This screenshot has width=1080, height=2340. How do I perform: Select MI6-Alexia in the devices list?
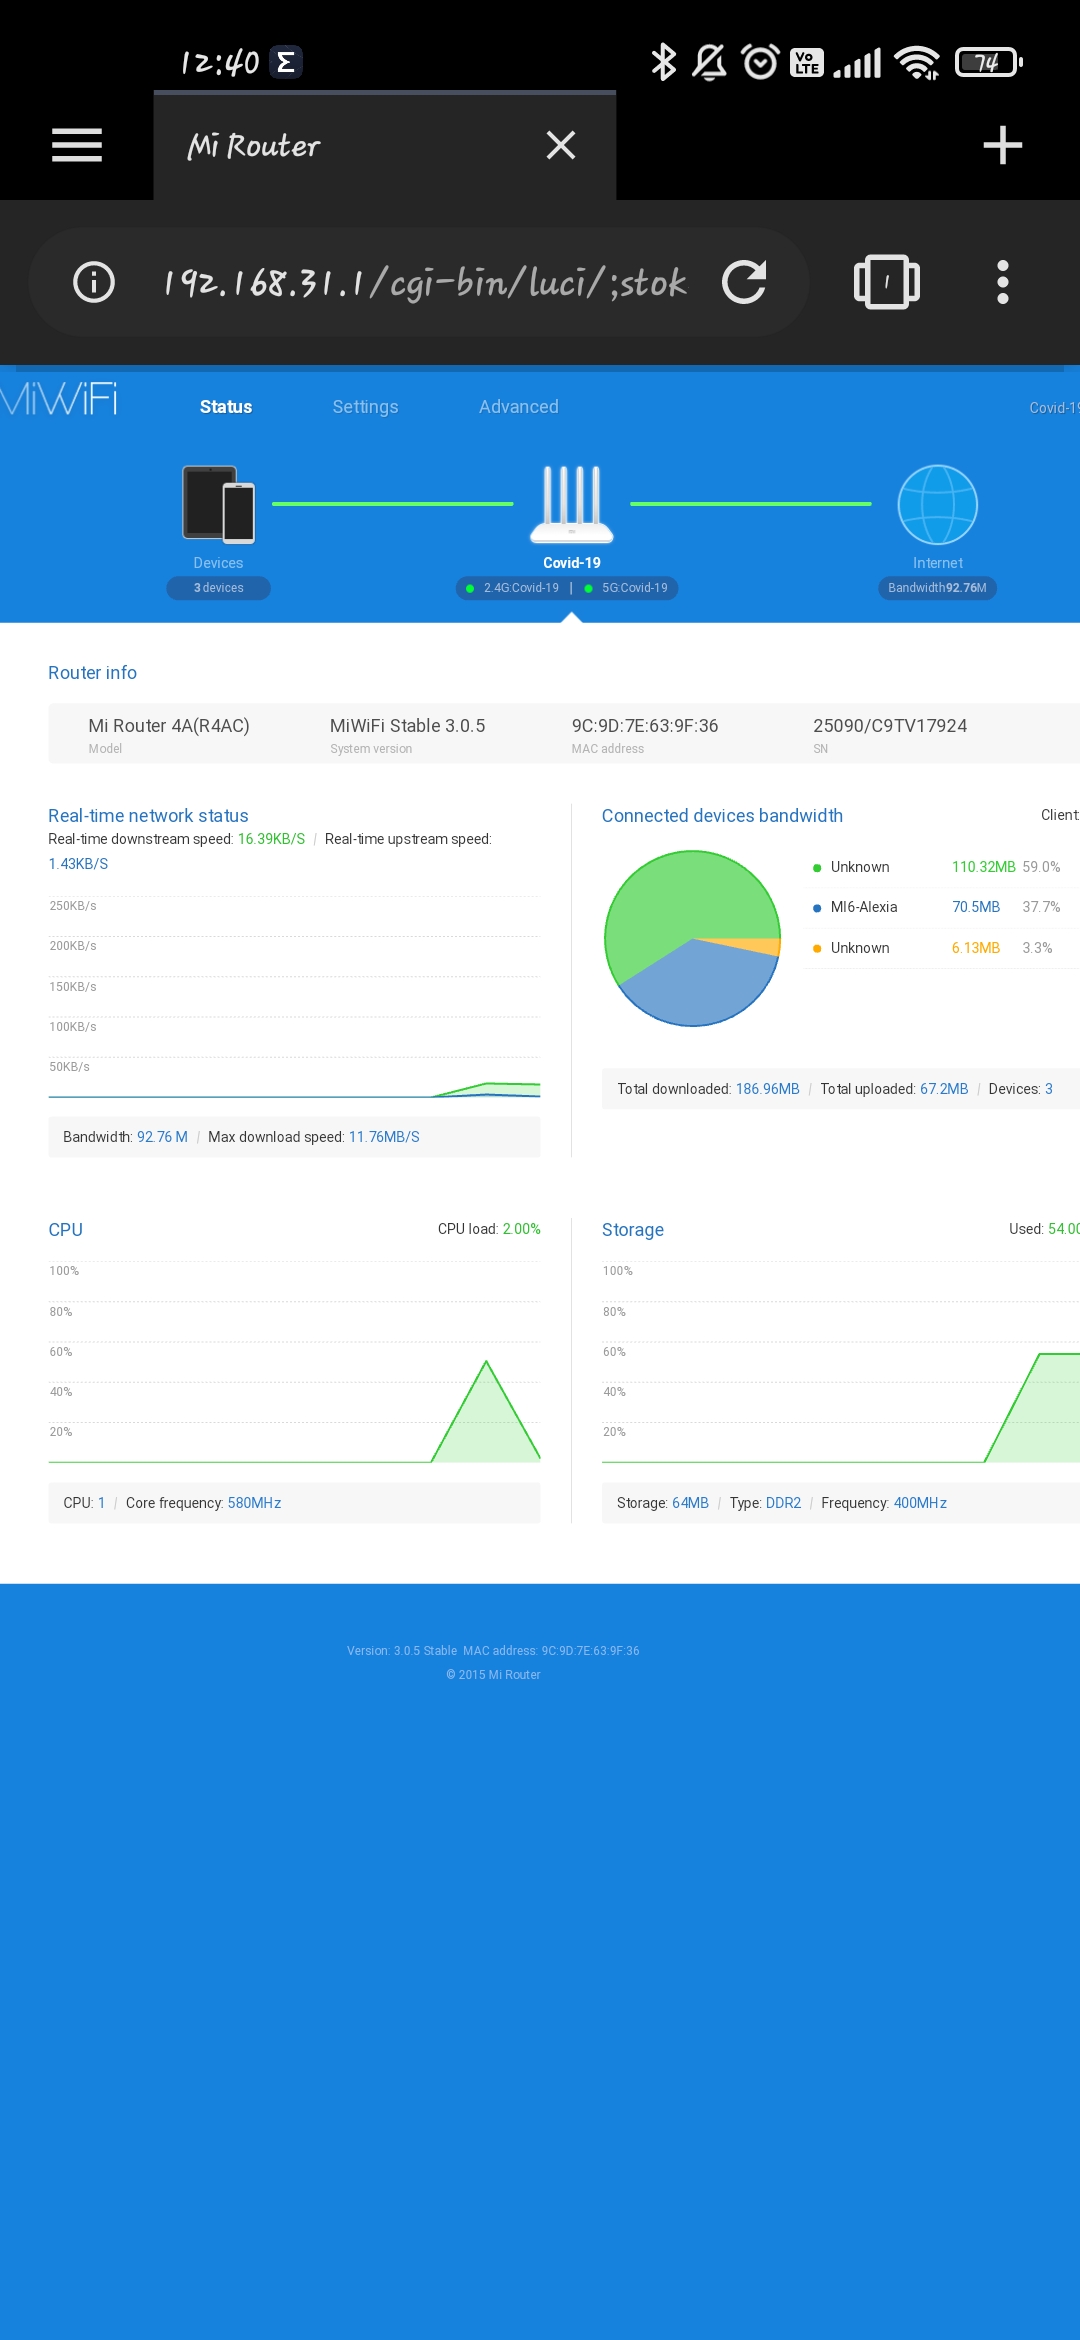(x=864, y=907)
